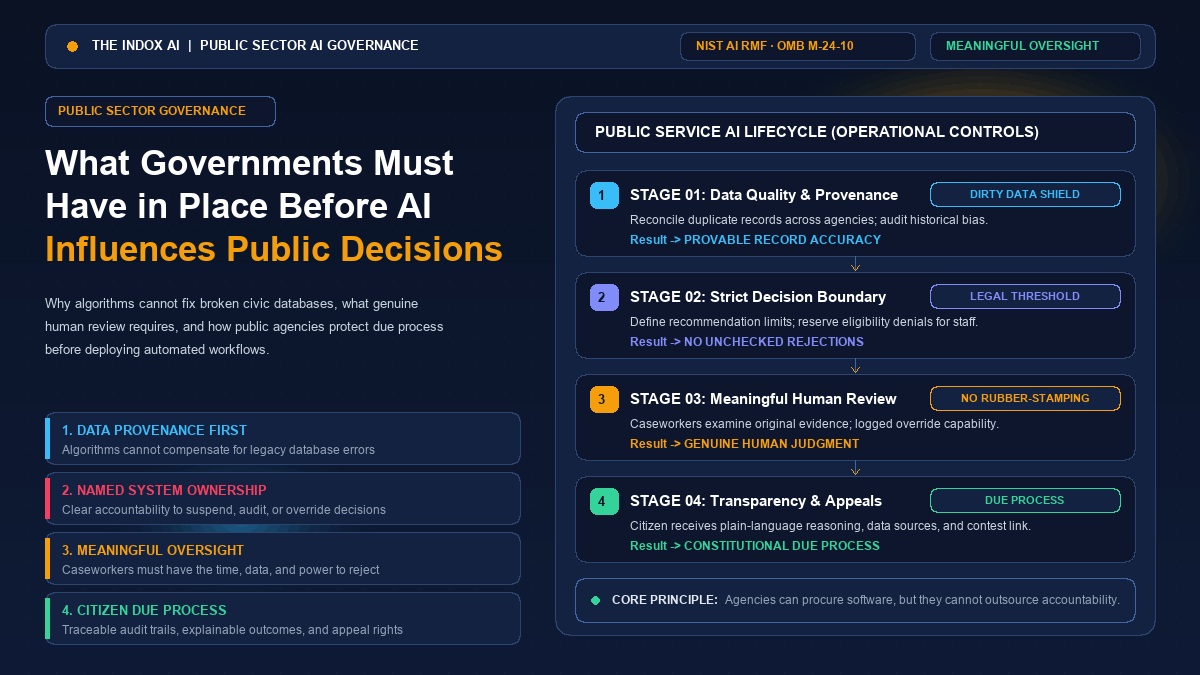Open the CITIZEN DUE PROCESS card
1200x675 pixels.
point(283,619)
